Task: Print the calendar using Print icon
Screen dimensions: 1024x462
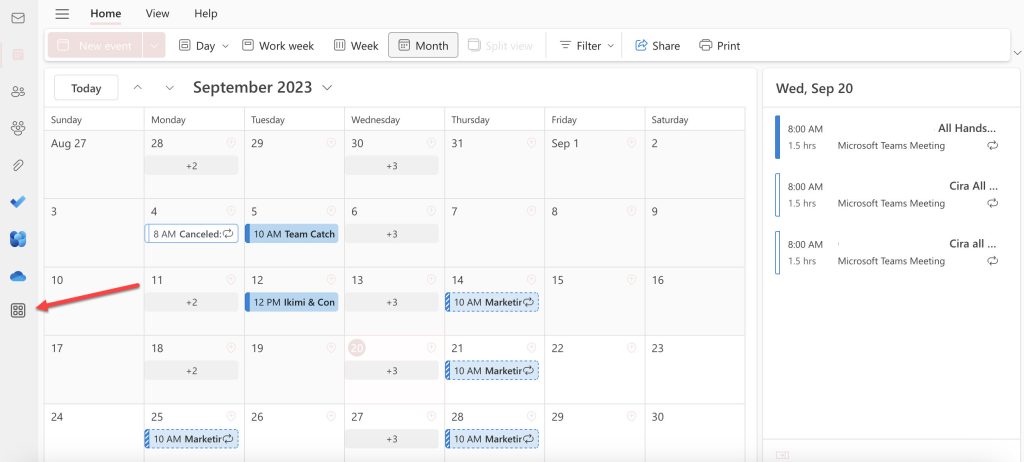Action: pyautogui.click(x=720, y=45)
